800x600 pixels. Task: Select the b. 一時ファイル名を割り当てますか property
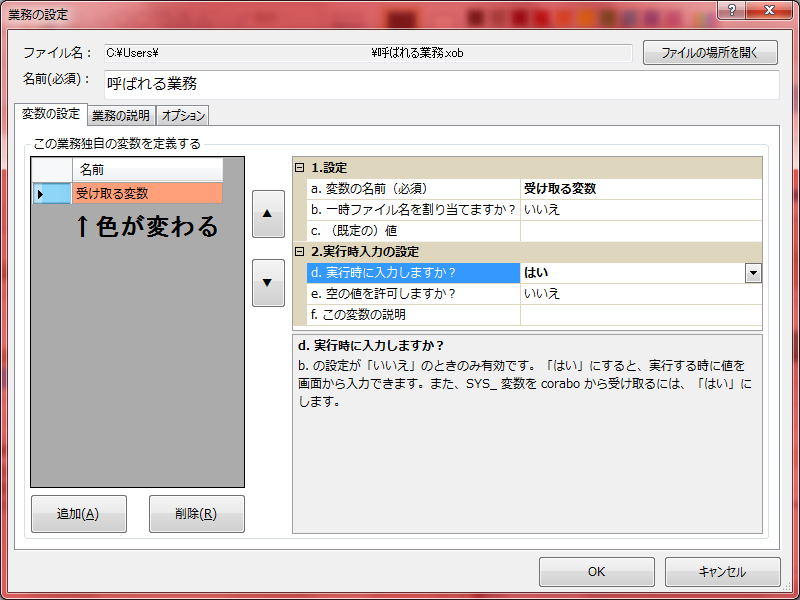click(413, 210)
